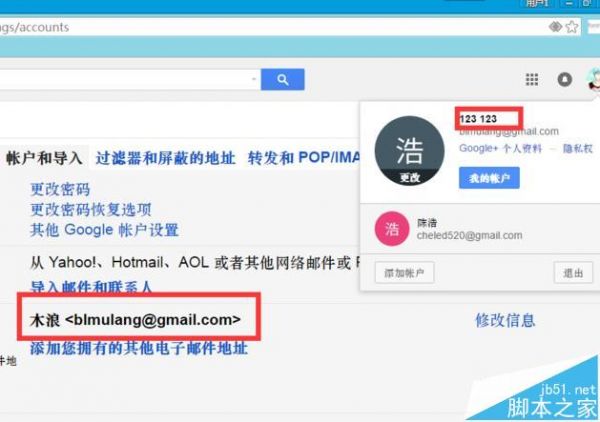Click 添加您拥有的其他电子邮件地址 link
600x422 pixels.
(x=139, y=348)
